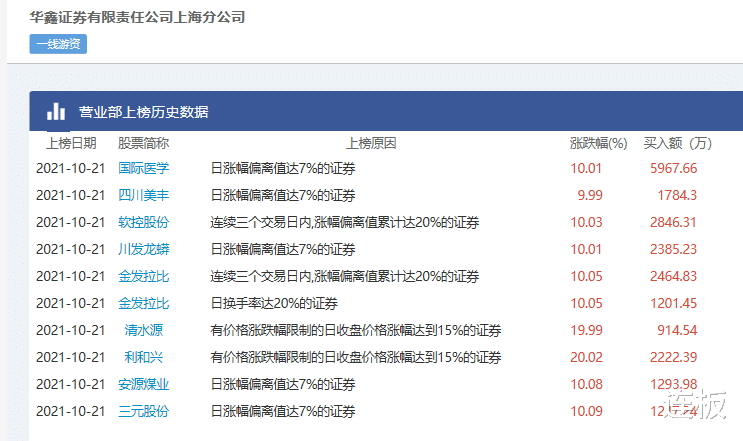
Task: Open 金发拉比 link in the 连续三个交易日 row
Action: pos(144,276)
